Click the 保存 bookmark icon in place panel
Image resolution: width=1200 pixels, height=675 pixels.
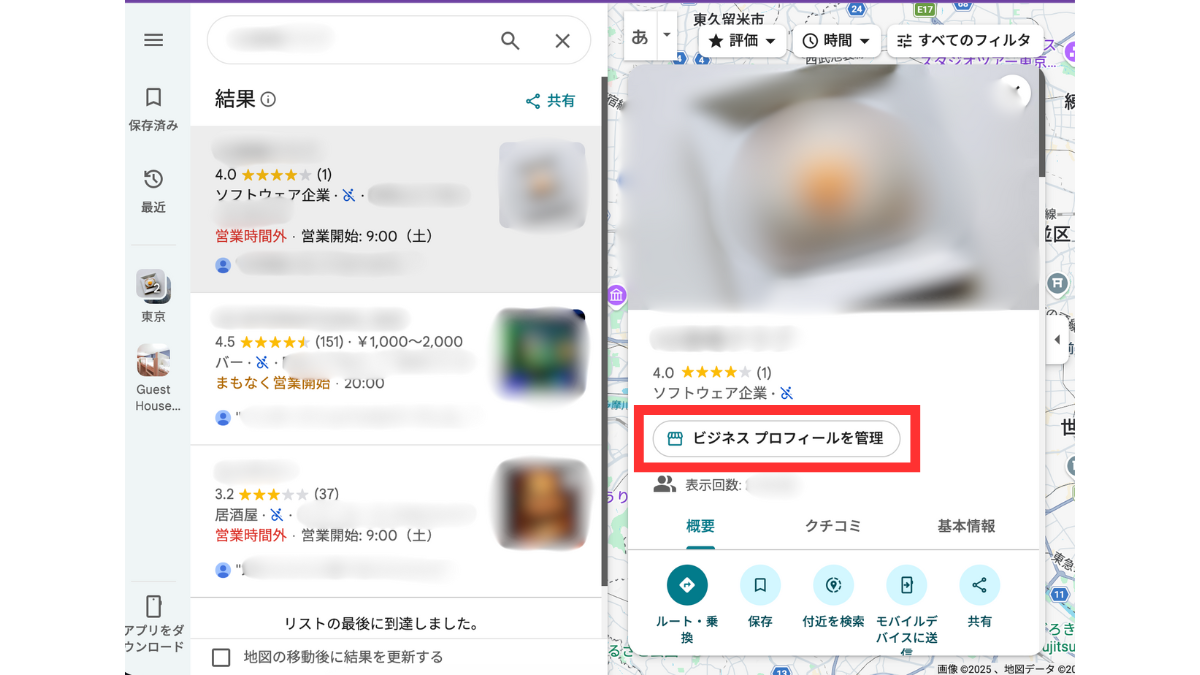pos(760,585)
